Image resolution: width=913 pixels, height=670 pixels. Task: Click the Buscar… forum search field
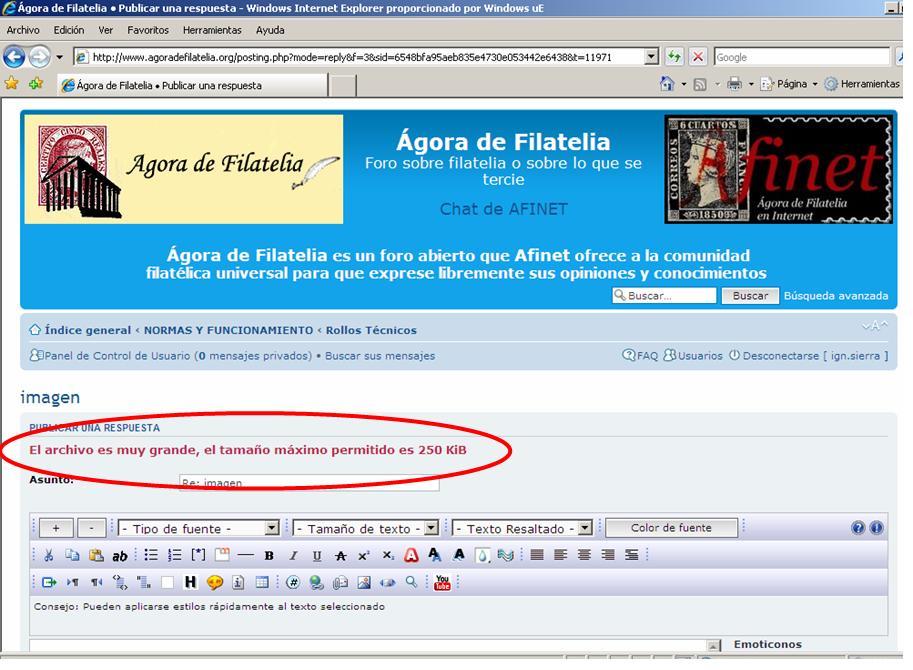[x=664, y=296]
